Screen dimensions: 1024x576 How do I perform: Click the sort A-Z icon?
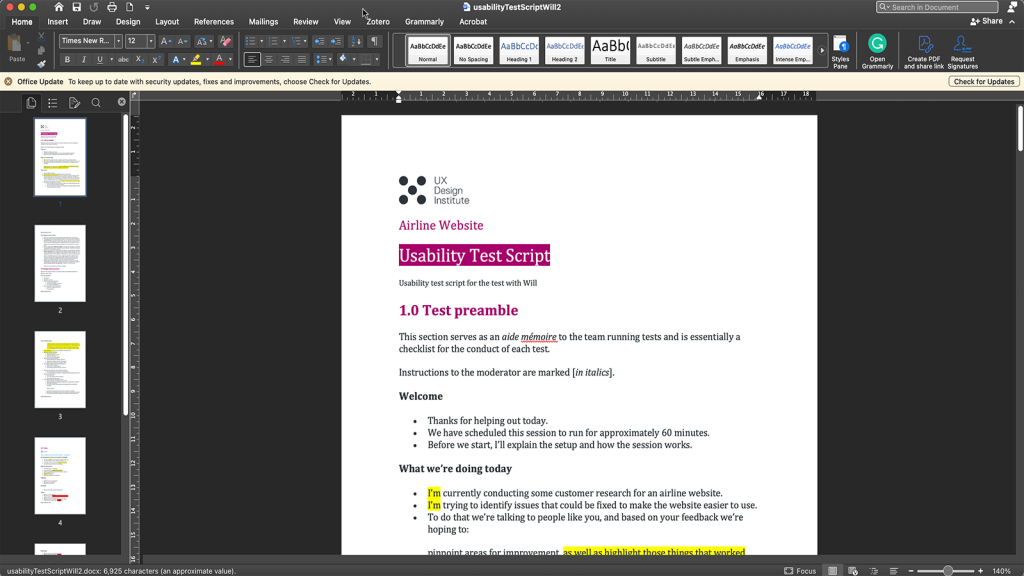pos(356,40)
